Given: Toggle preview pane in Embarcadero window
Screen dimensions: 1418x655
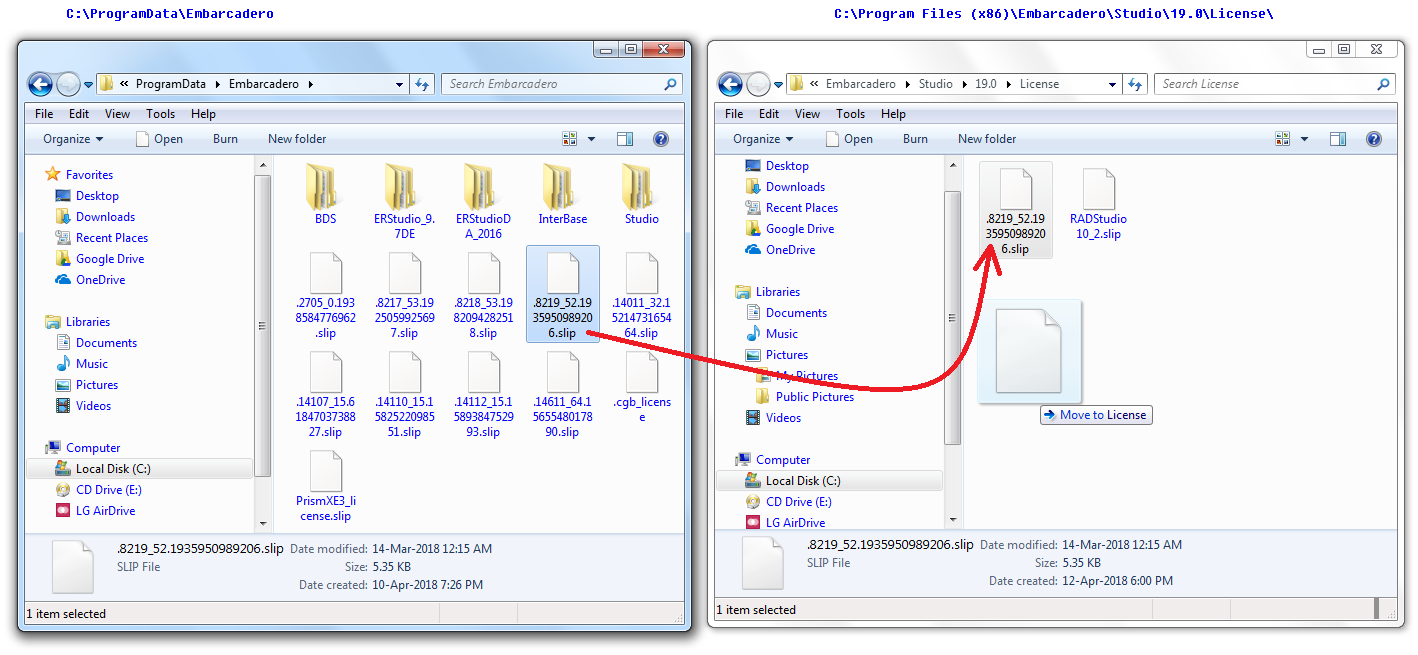Looking at the screenshot, I should (625, 139).
